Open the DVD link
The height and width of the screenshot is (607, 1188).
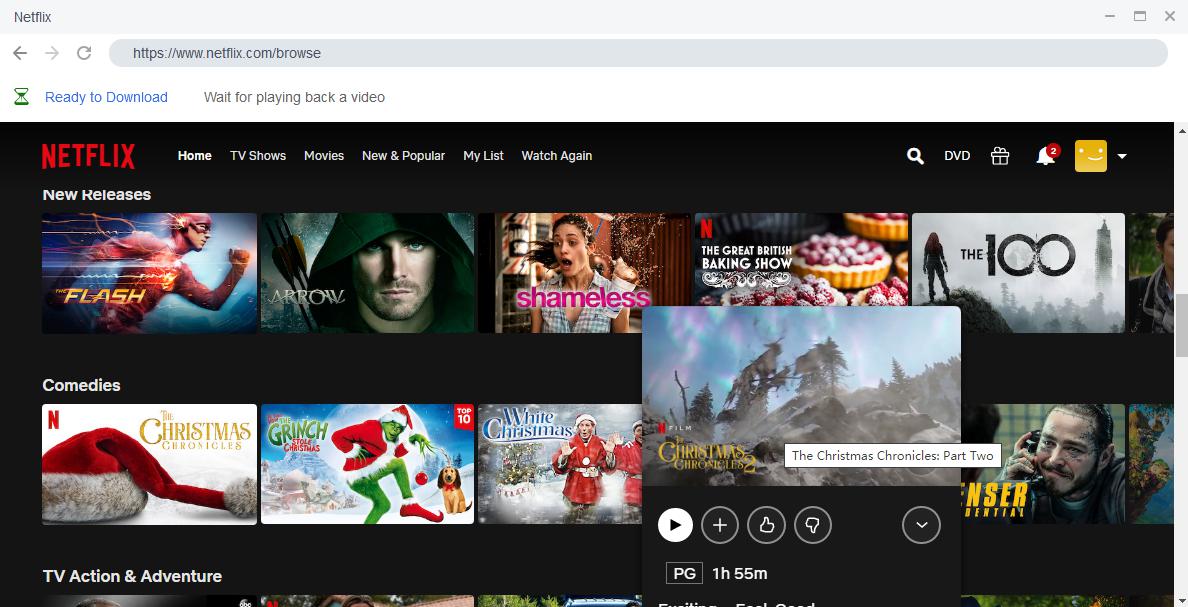957,155
